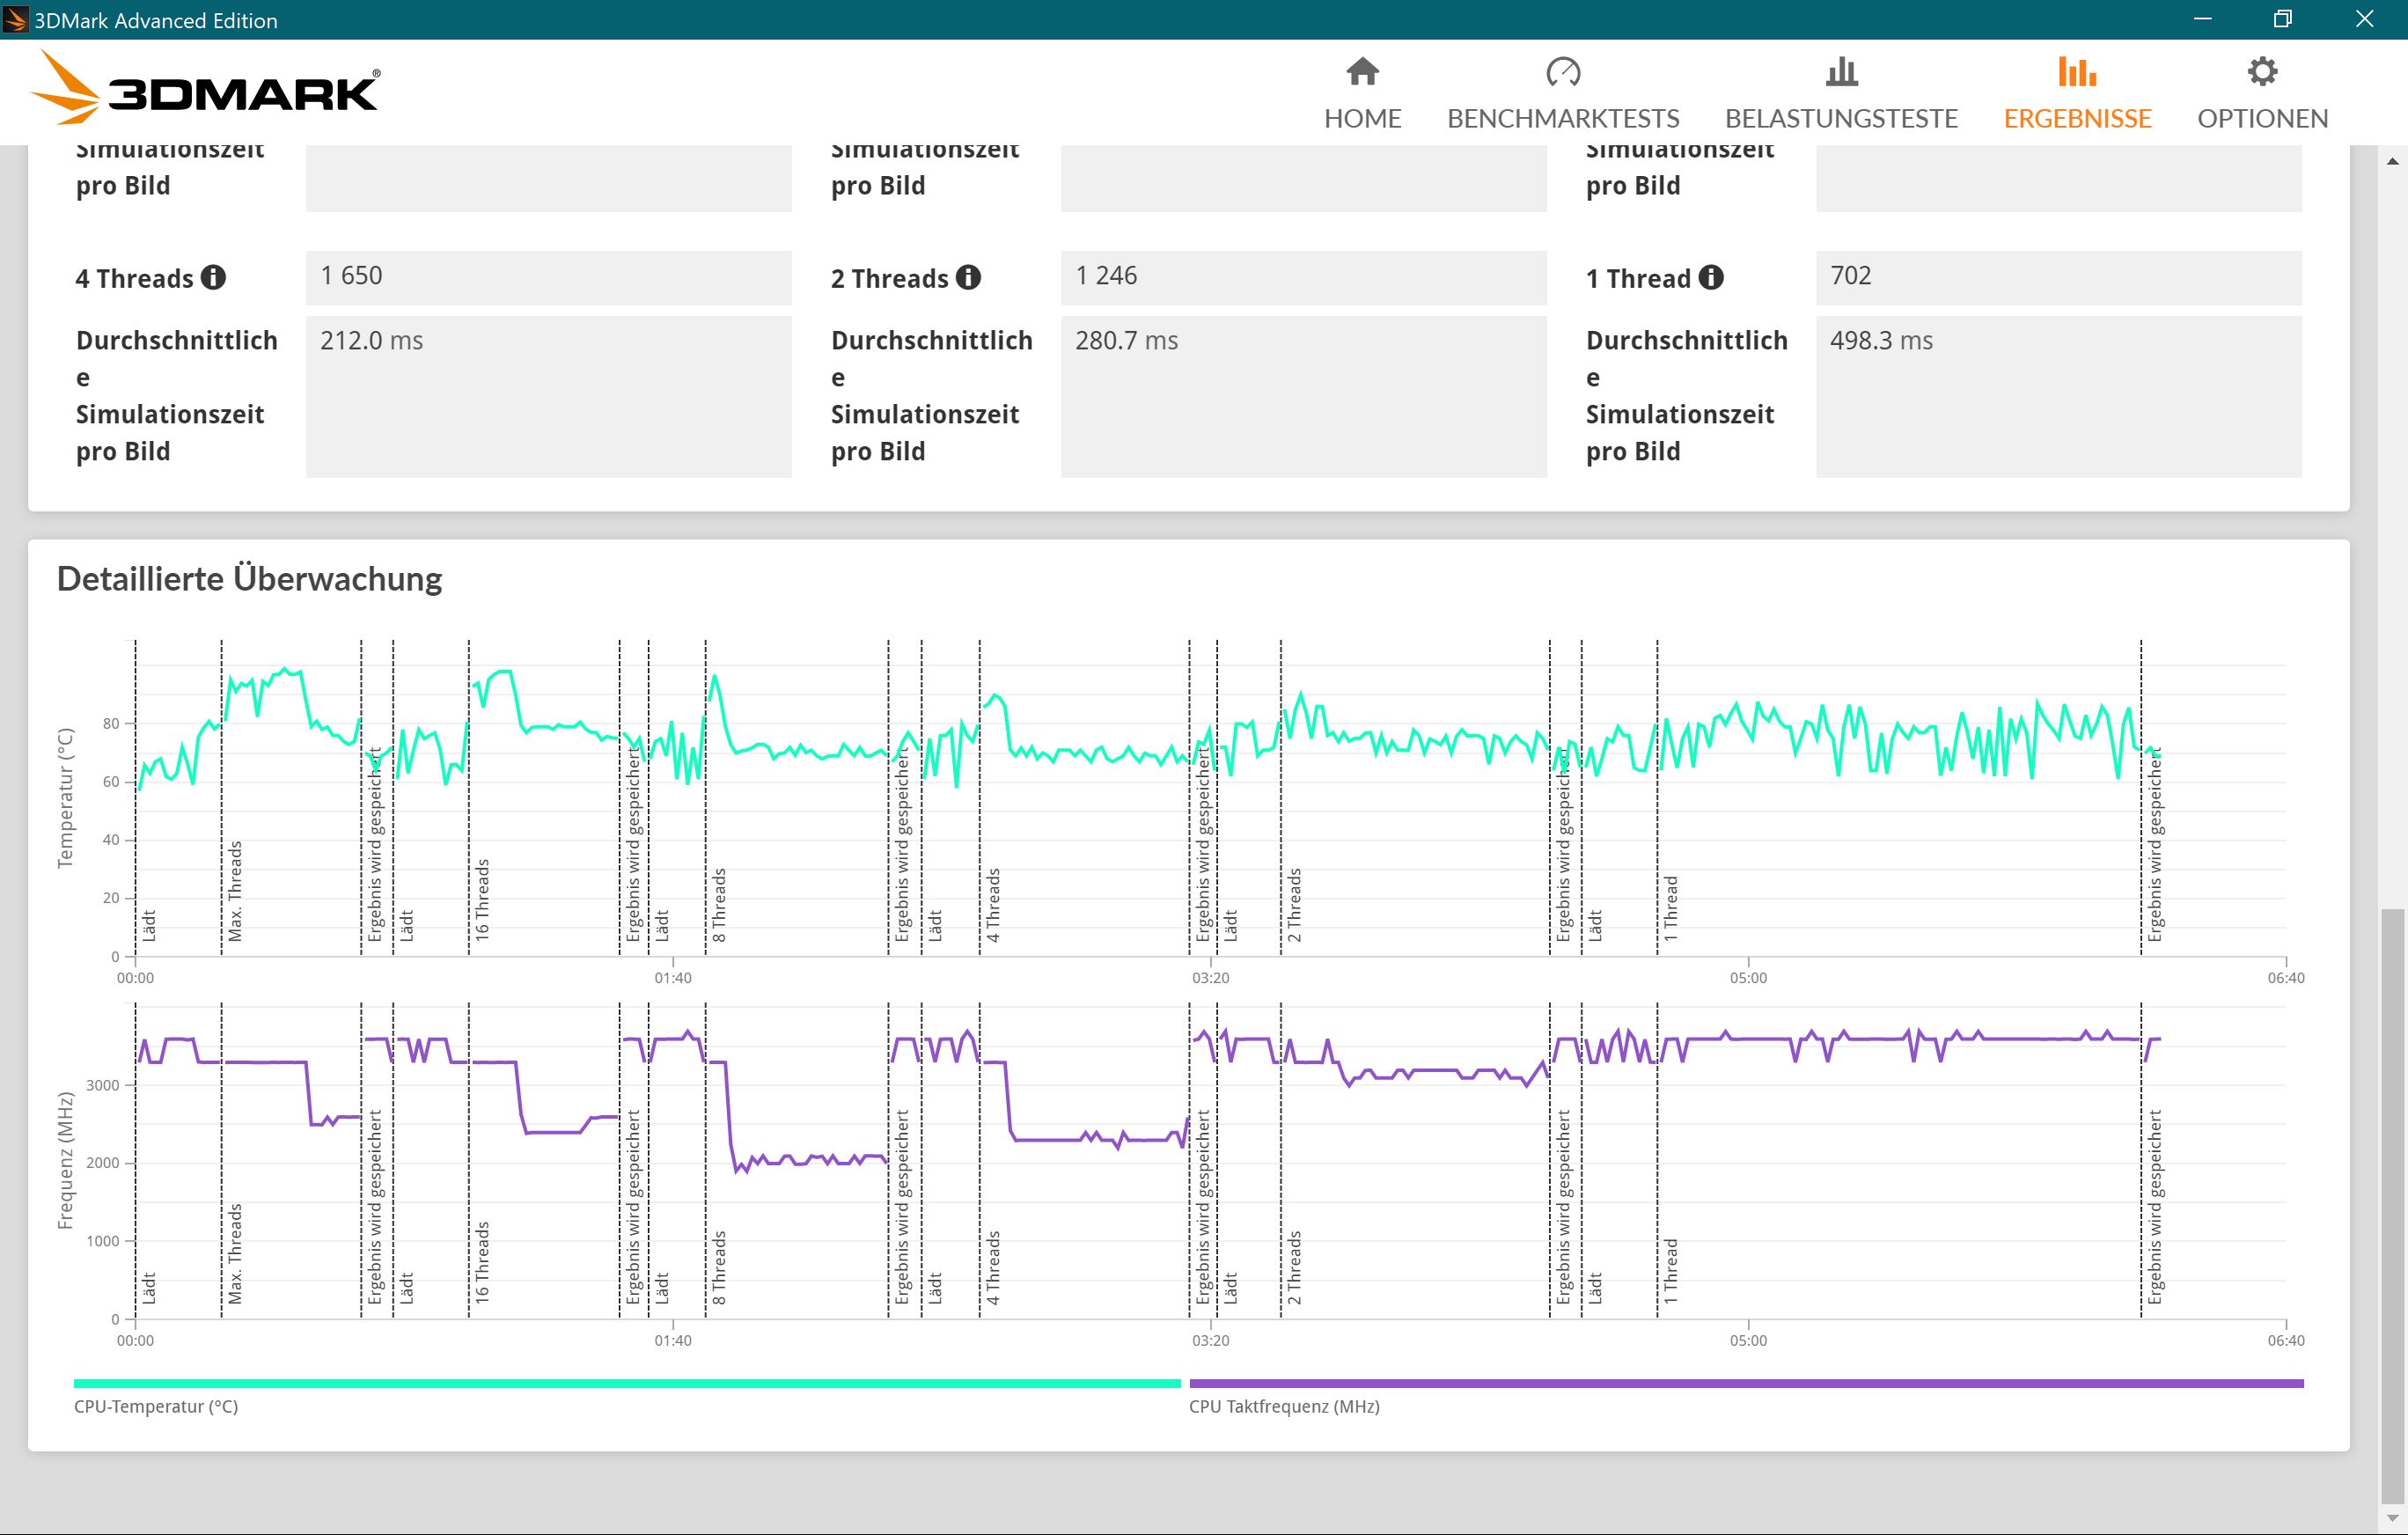Toggle the CPU Taktfrequenz legend bar
2408x1535 pixels.
1745,1383
